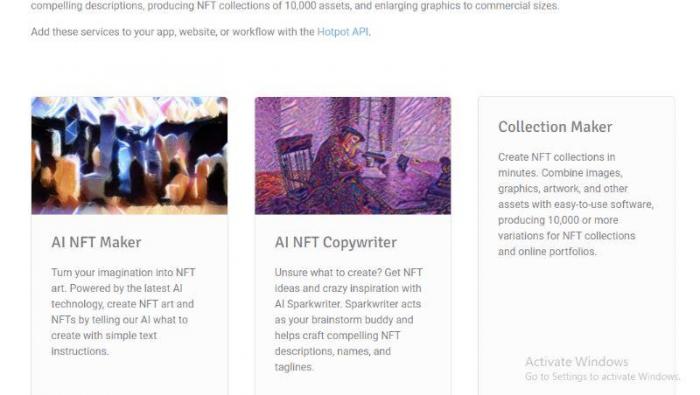Click 'AI Sparkwriter. Sparkwriter acts' text line

348,304
